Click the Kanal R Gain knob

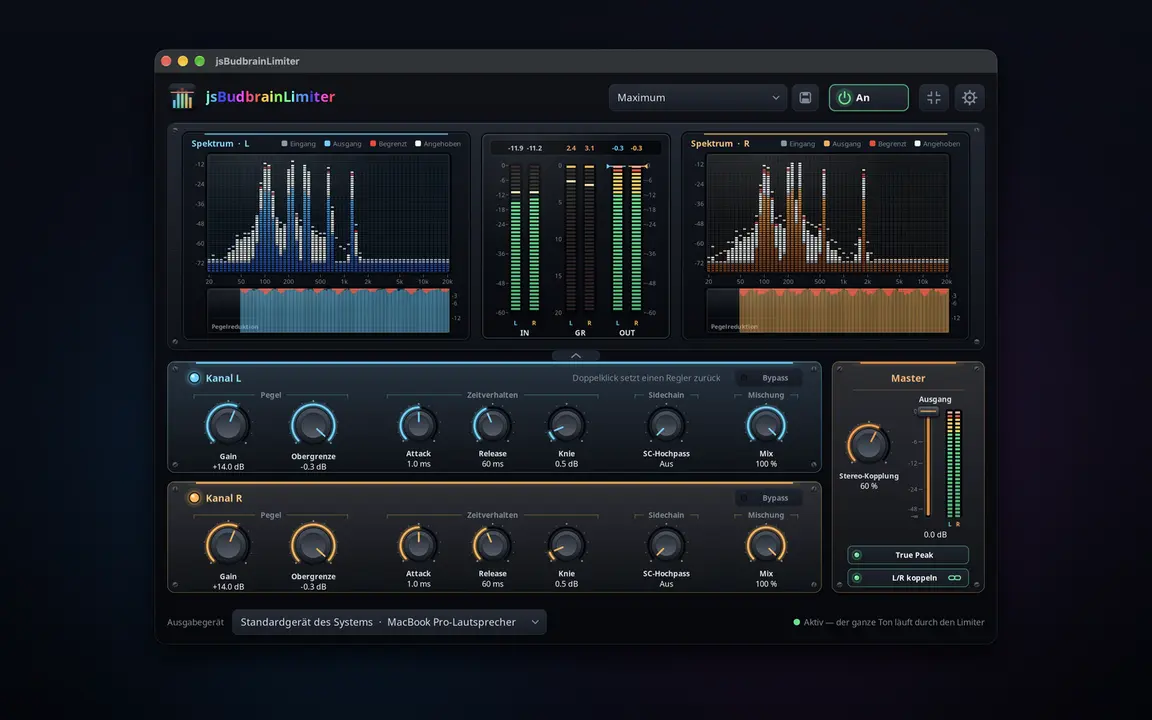pos(228,545)
